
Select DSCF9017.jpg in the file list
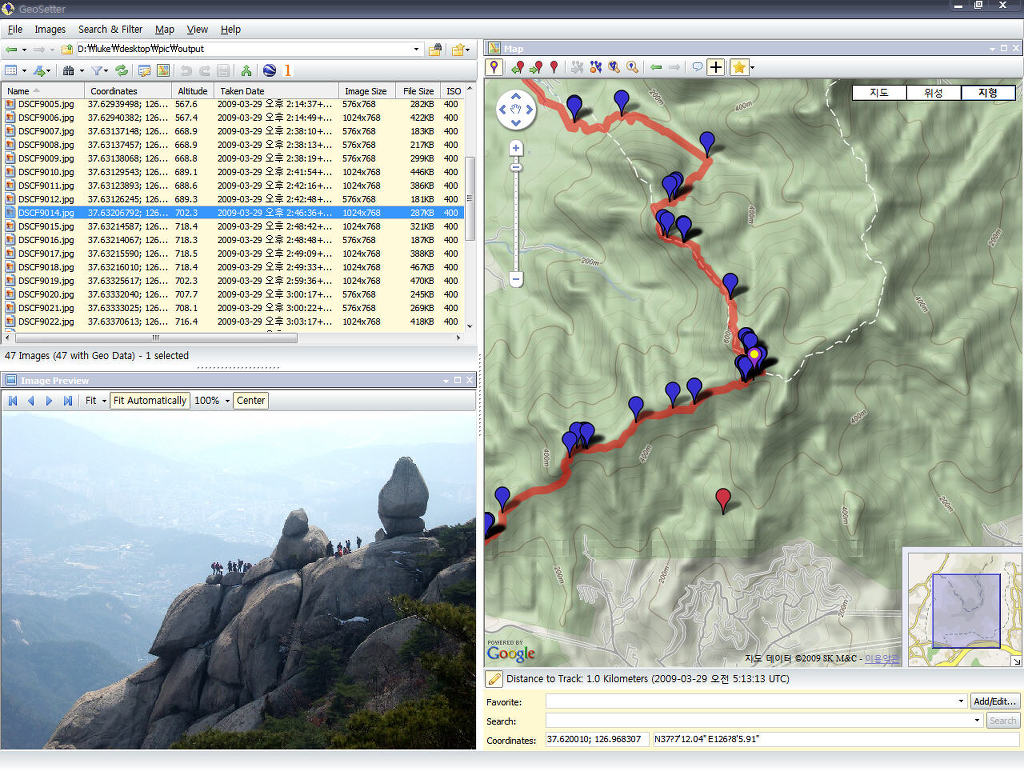[x=40, y=254]
